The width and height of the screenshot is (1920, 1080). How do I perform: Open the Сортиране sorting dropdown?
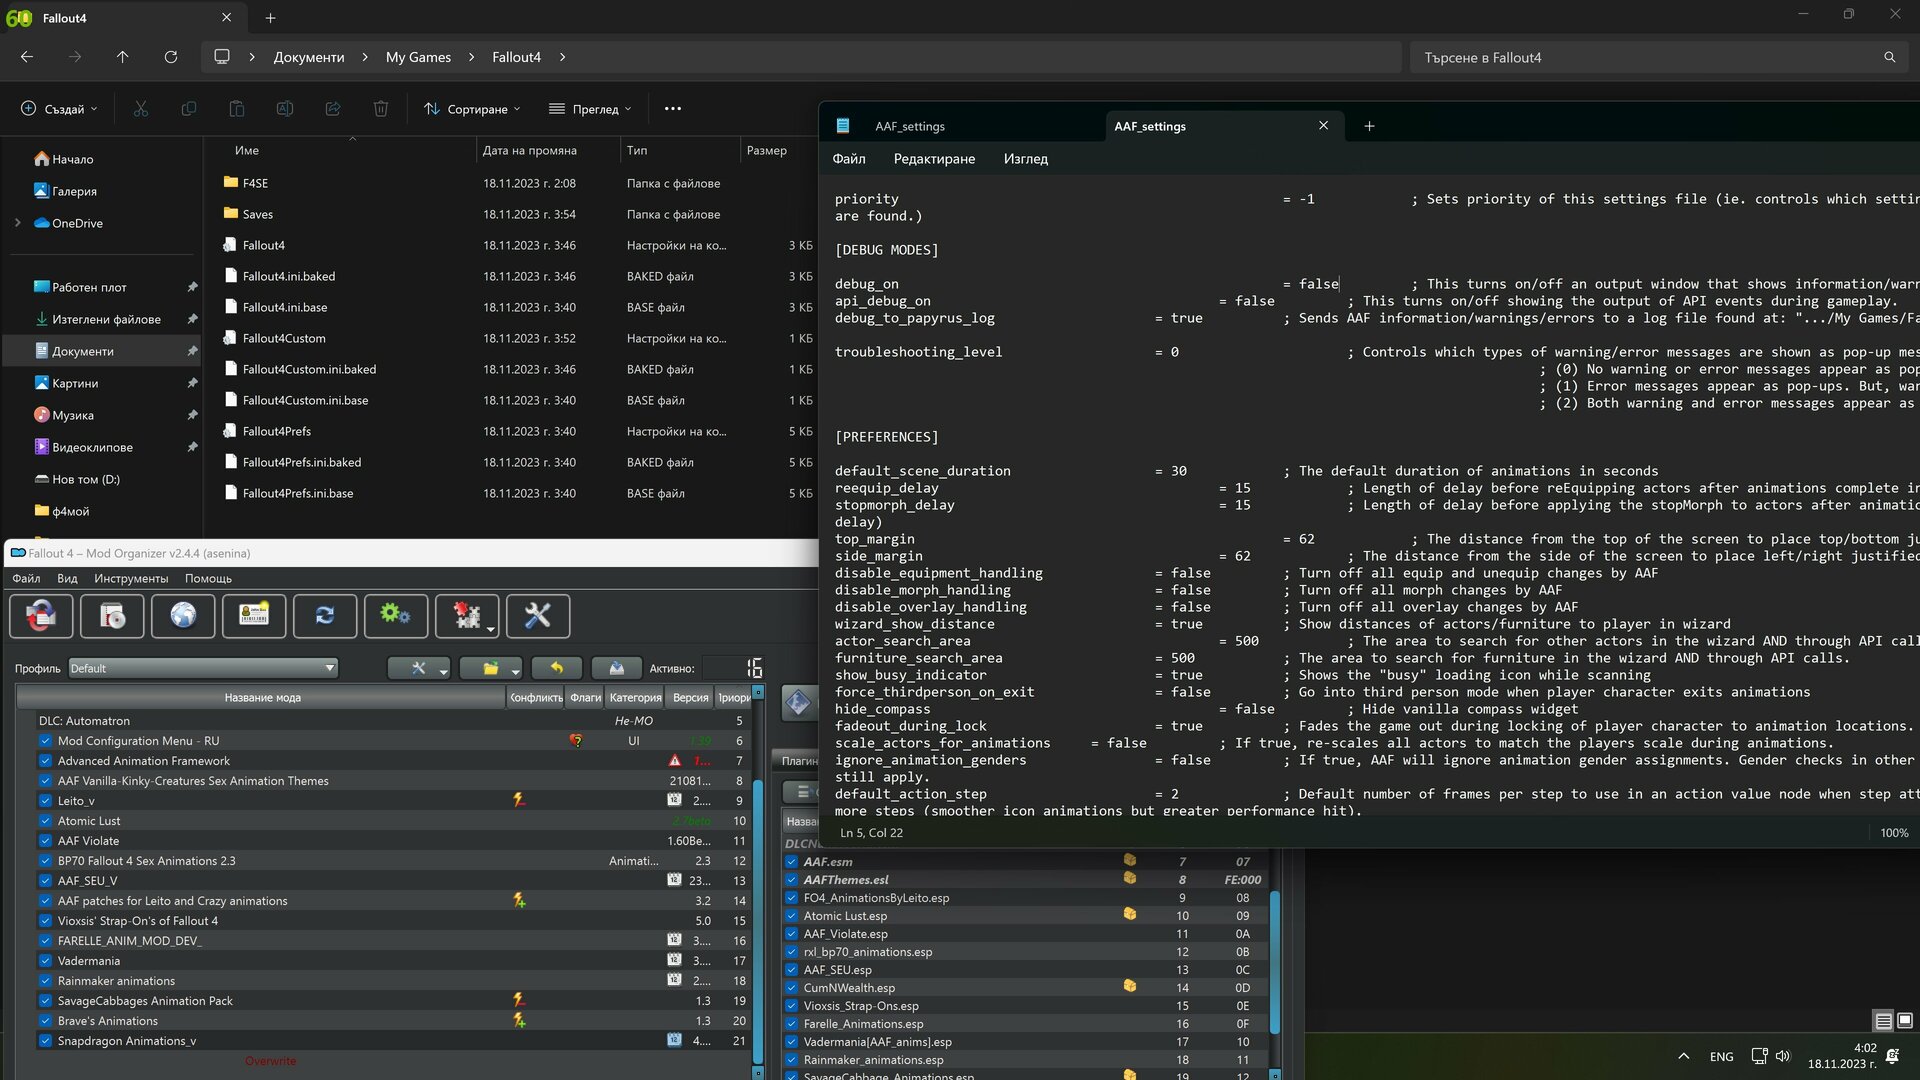tap(472, 108)
